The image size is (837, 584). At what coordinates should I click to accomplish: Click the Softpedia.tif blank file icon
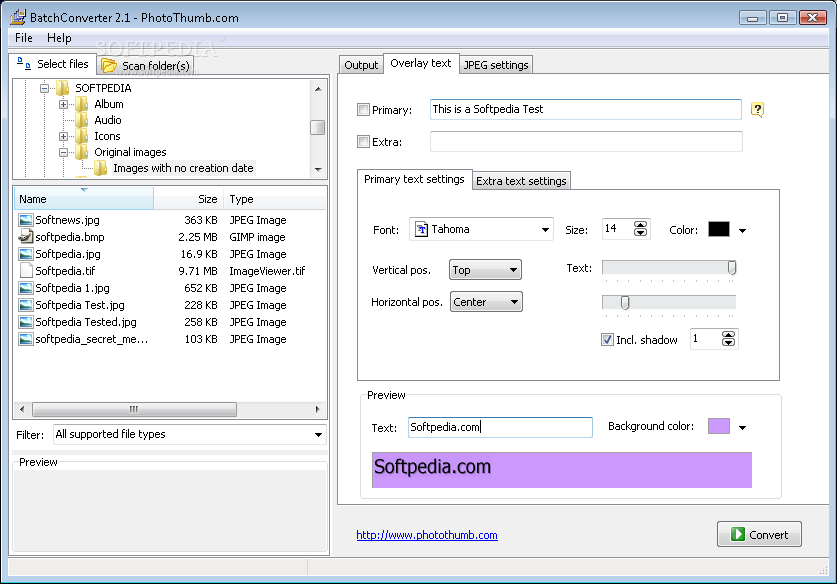26,271
